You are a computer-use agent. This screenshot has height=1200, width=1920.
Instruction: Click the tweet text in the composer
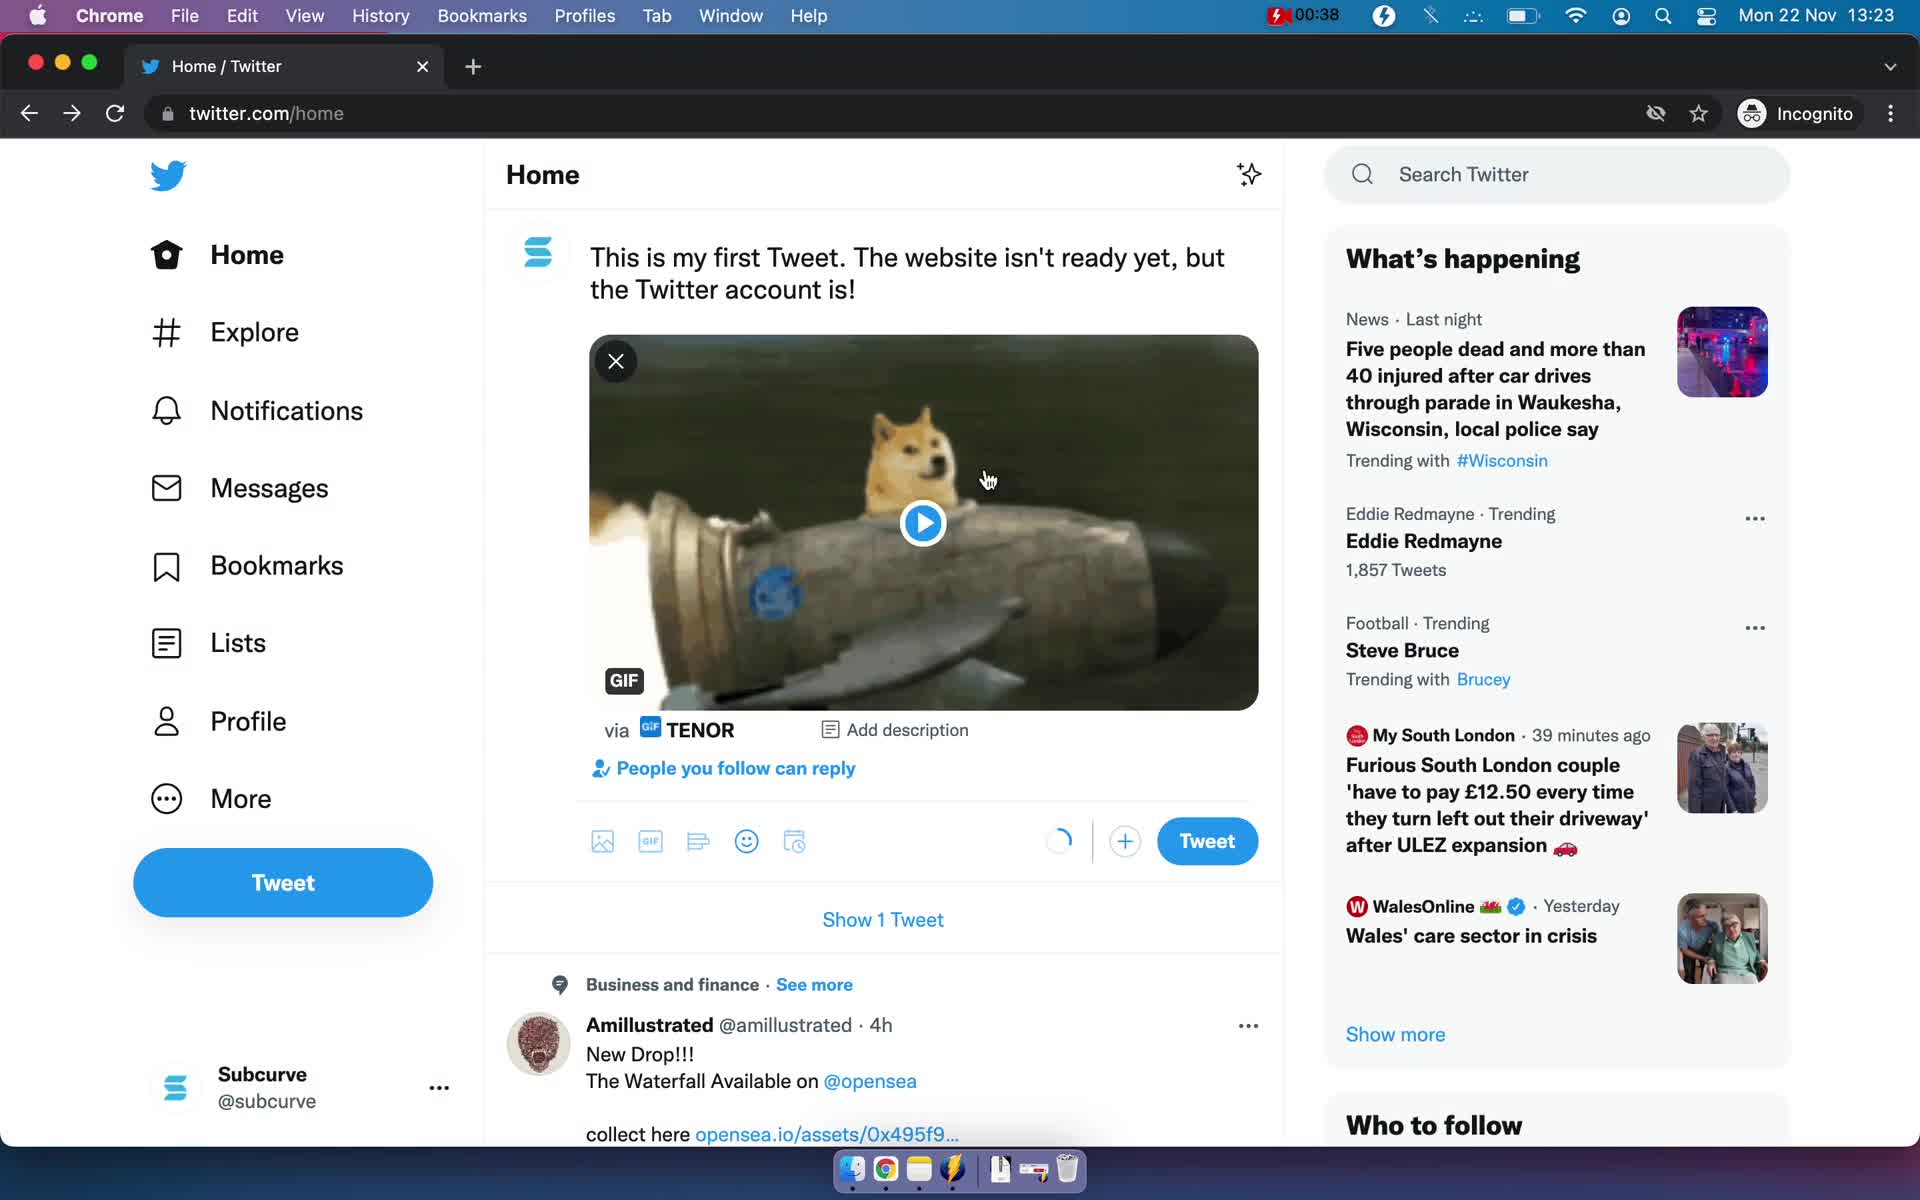coord(907,273)
